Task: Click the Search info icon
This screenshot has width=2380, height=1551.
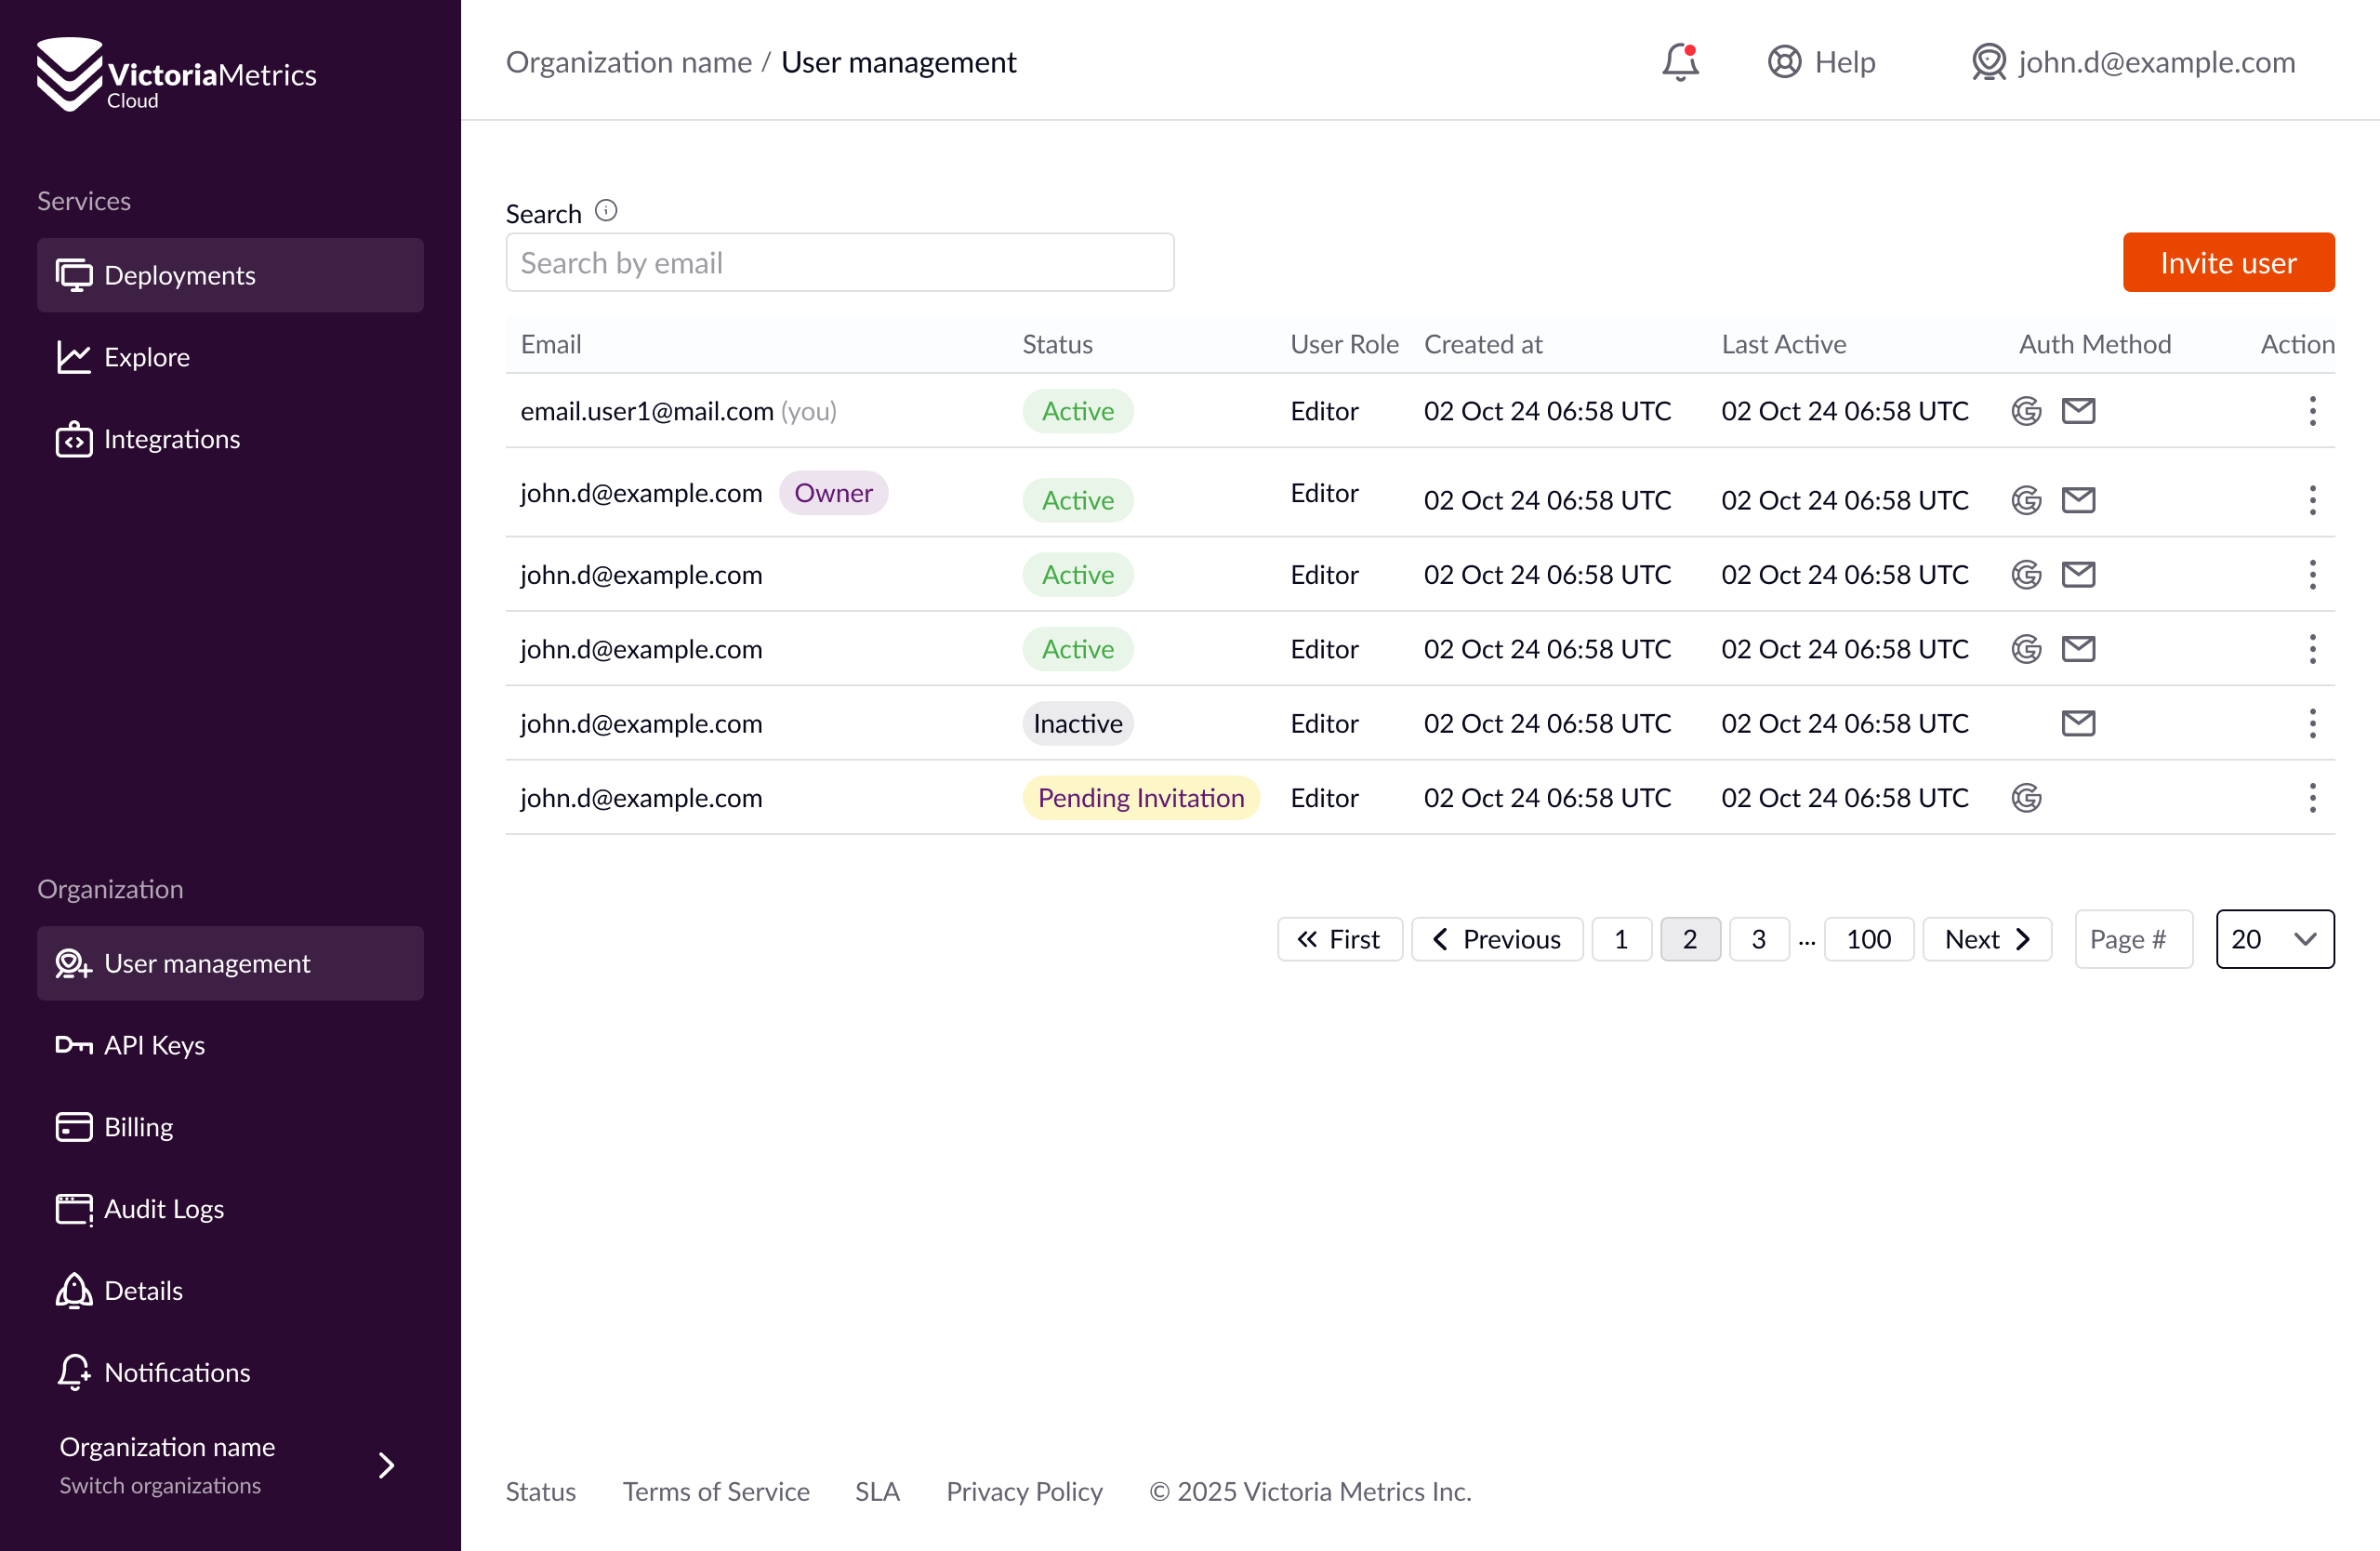Action: 606,211
